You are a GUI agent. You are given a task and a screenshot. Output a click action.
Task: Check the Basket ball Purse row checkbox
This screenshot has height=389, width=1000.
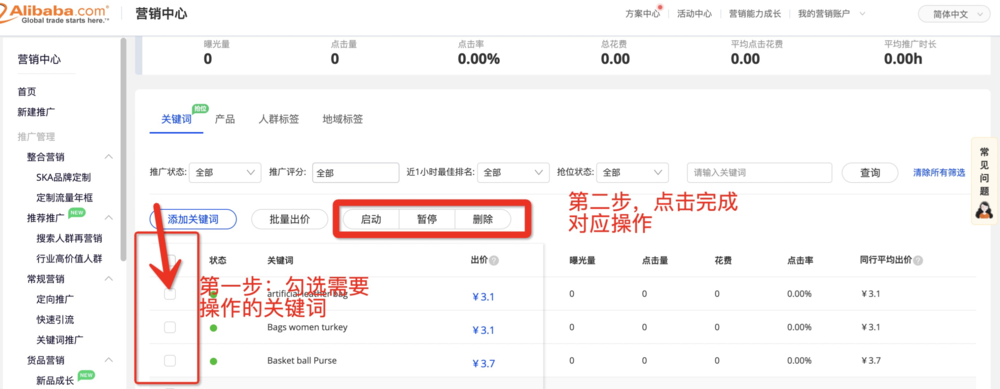(170, 360)
